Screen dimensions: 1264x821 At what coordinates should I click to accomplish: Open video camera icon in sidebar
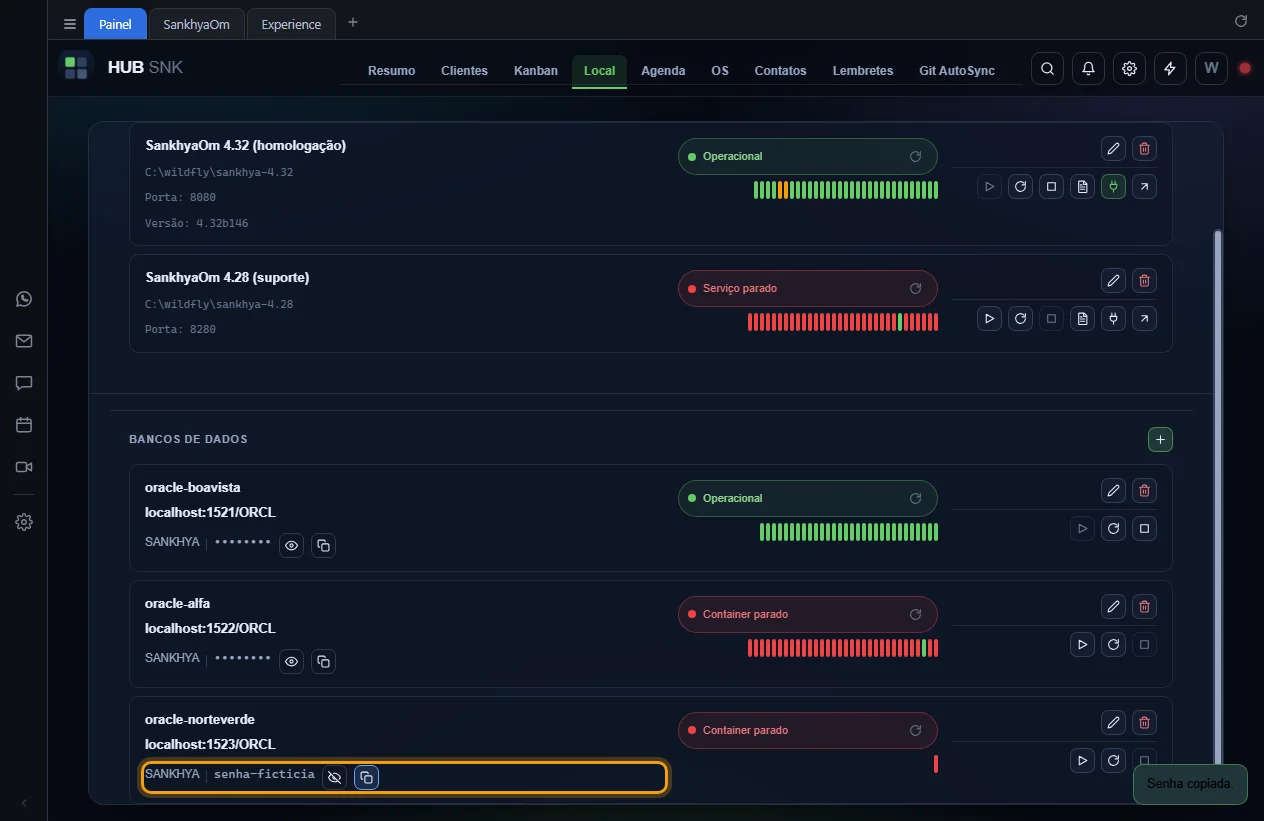[x=24, y=467]
